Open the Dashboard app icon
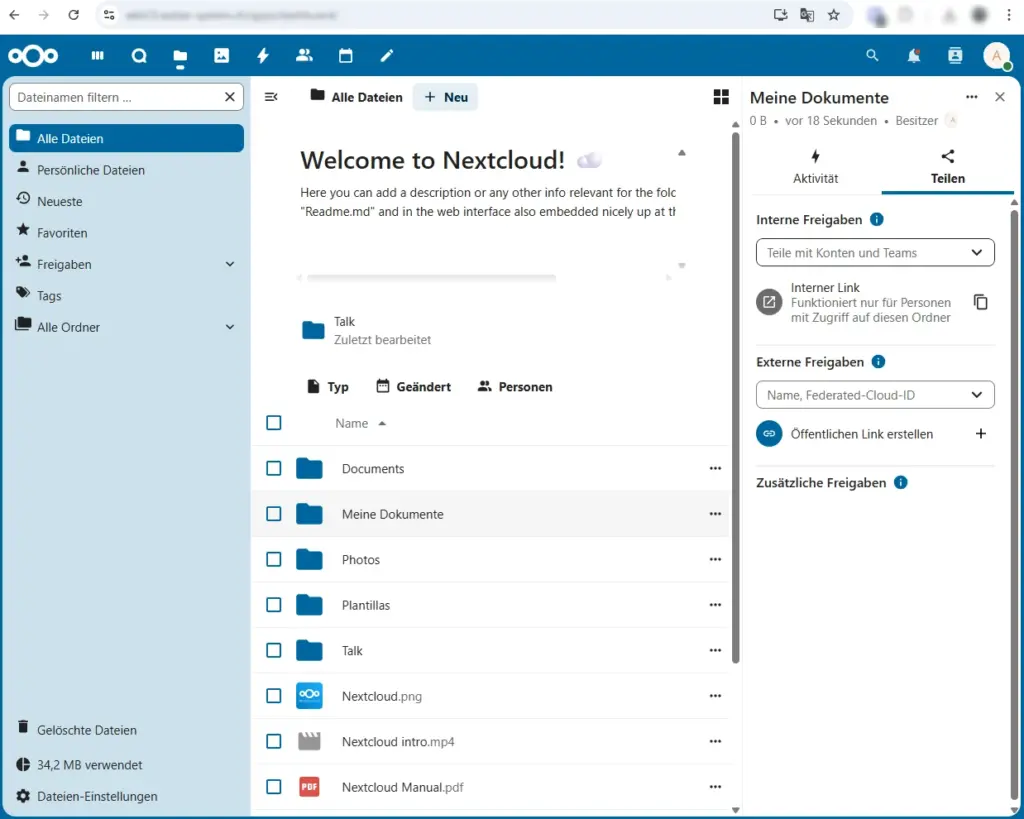 coord(97,56)
